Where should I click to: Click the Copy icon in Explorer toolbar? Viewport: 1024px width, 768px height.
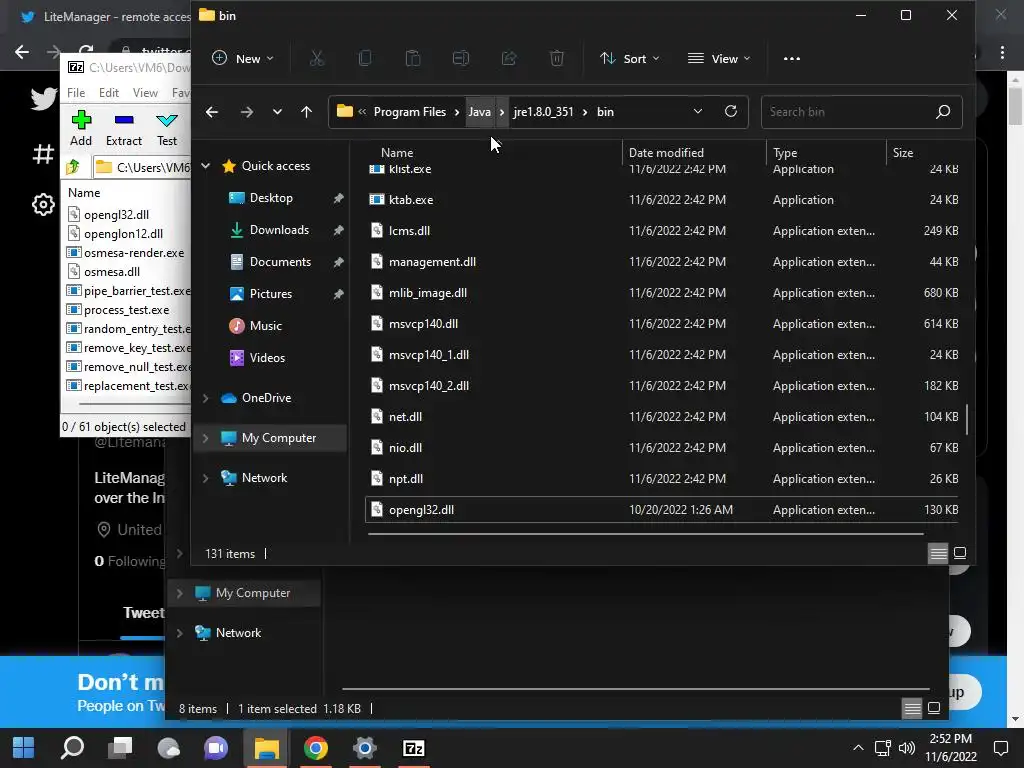(x=365, y=59)
